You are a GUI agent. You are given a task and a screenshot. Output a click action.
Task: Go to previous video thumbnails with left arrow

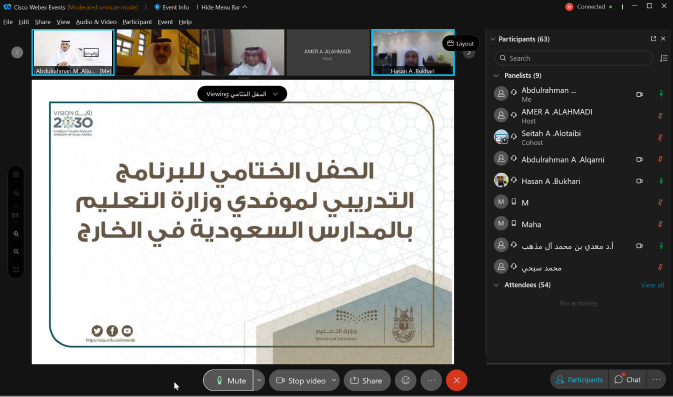click(x=17, y=52)
